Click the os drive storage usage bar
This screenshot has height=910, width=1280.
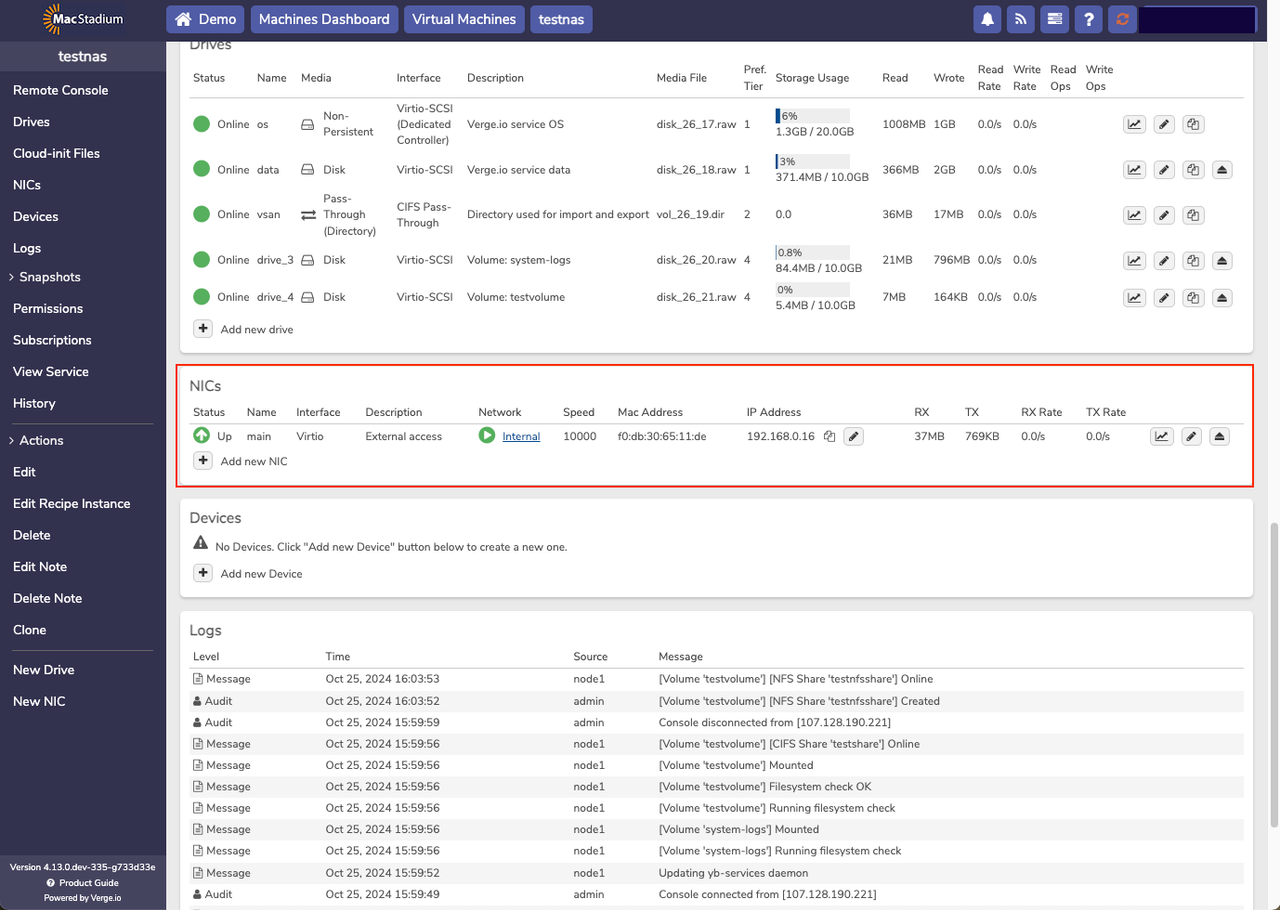pyautogui.click(x=812, y=116)
